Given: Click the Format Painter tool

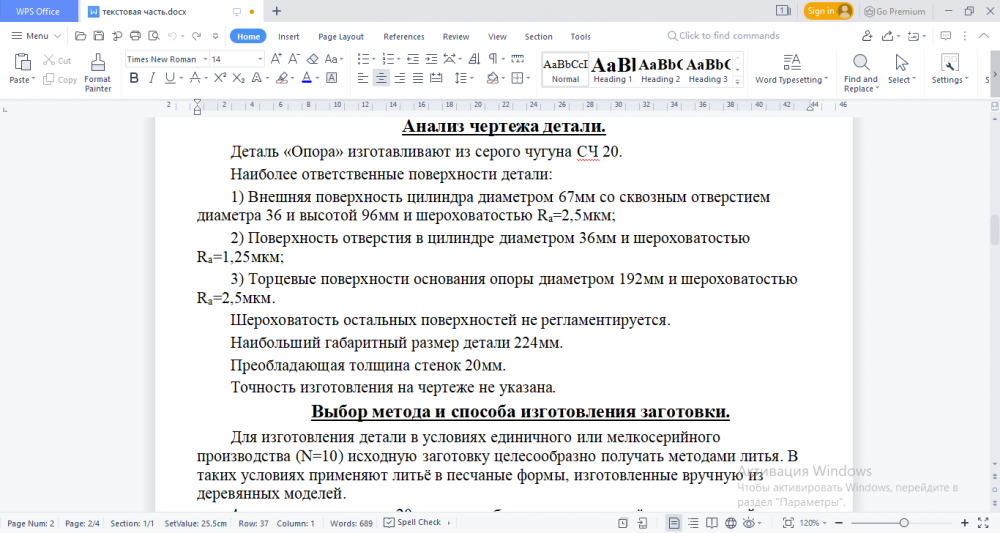Looking at the screenshot, I should 98,72.
